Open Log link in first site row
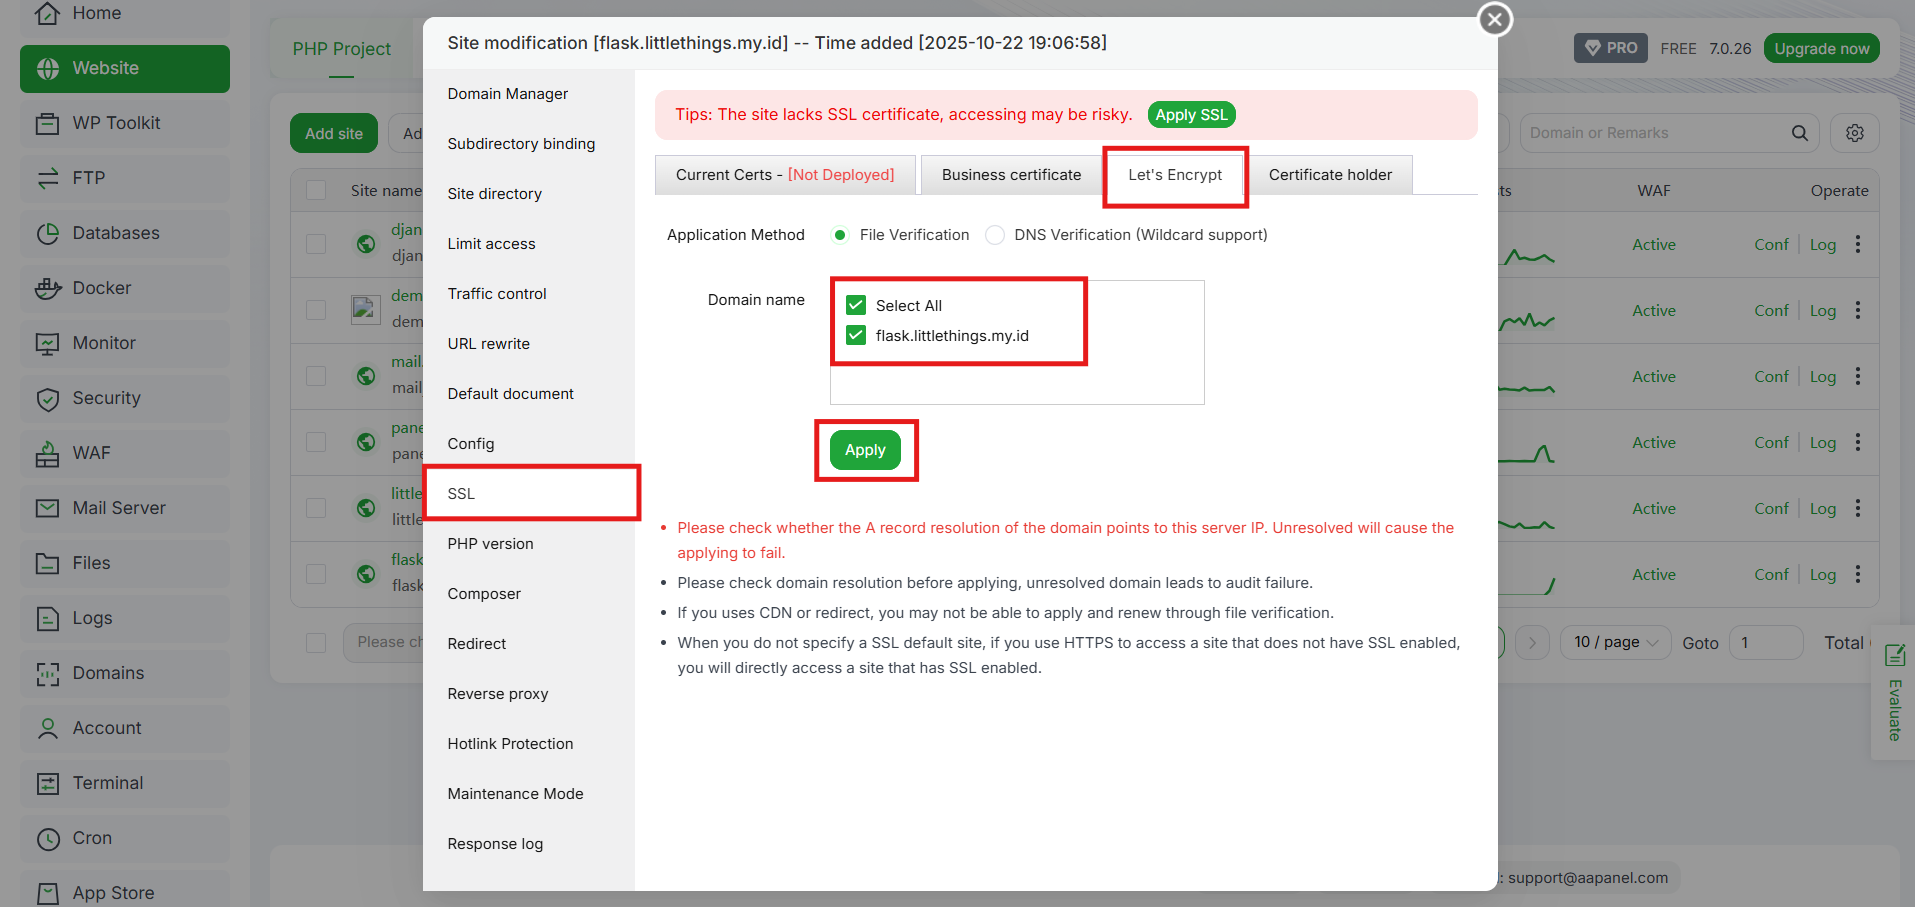Screen dimensions: 1915x907 coord(1823,244)
